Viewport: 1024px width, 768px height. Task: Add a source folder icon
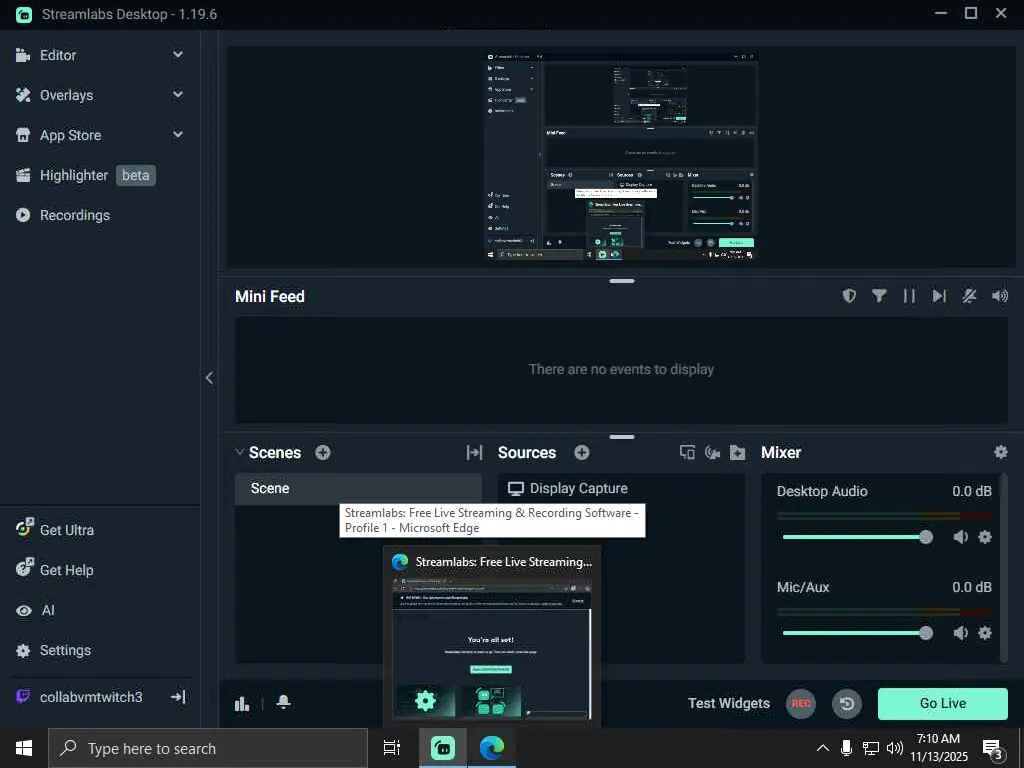click(737, 453)
